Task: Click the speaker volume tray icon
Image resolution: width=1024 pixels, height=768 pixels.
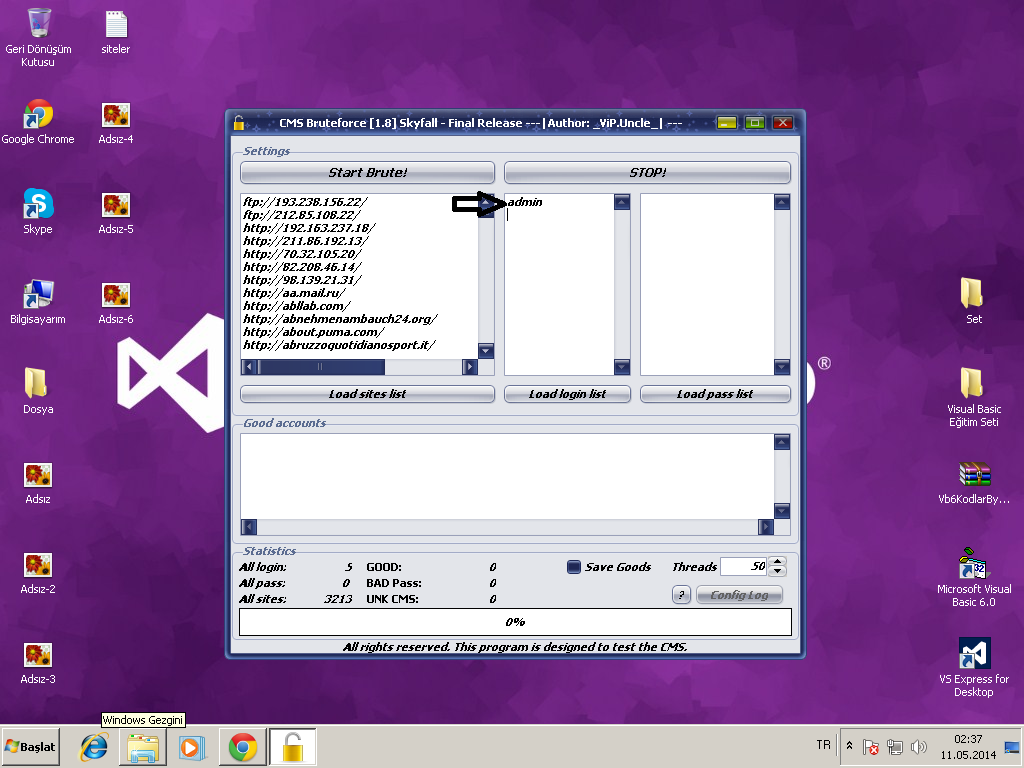Action: 919,746
